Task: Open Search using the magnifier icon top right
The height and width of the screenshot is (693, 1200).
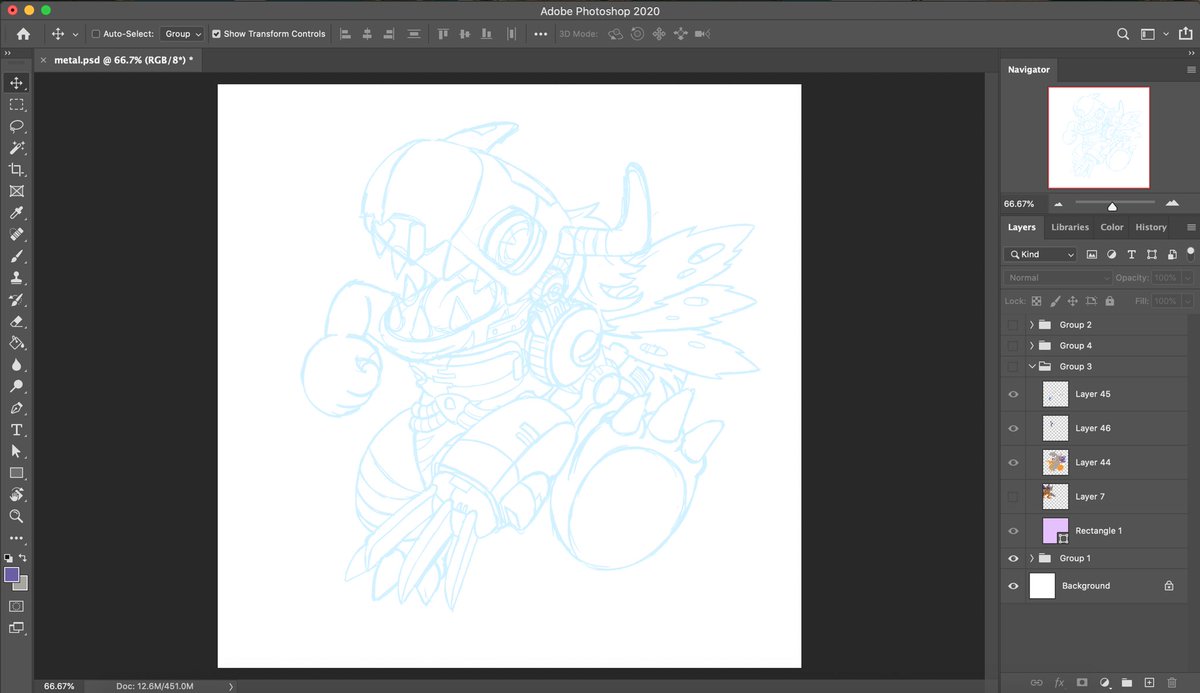Action: (1123, 33)
